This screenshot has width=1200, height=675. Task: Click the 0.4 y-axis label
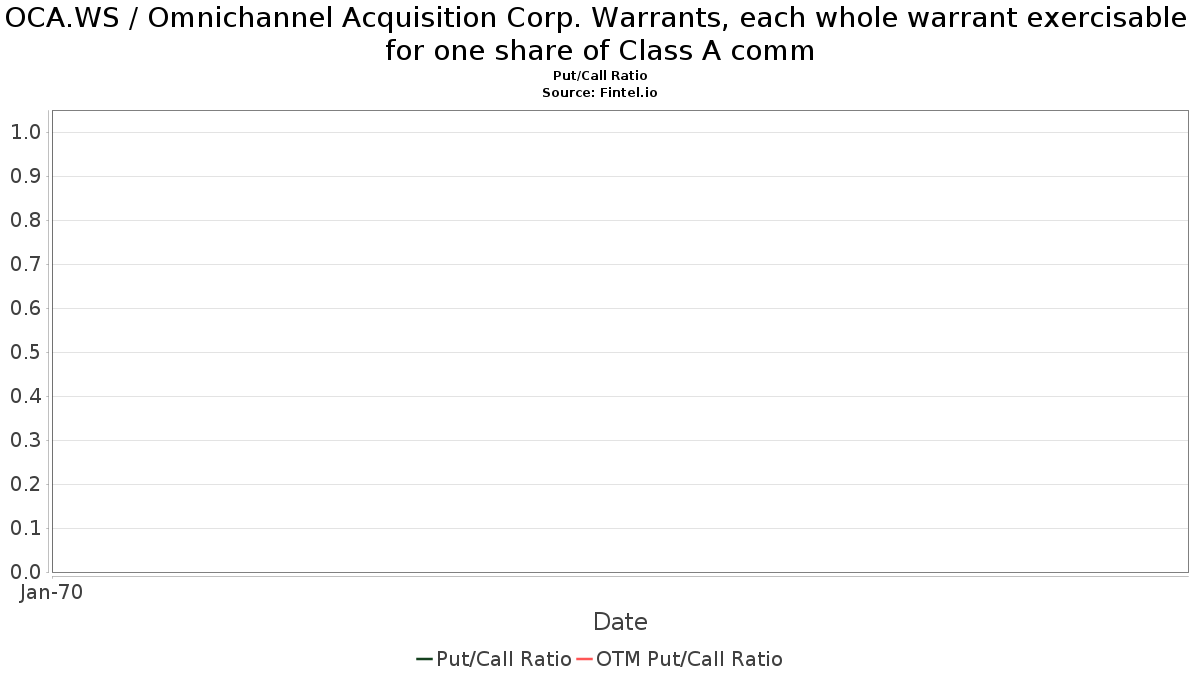pyautogui.click(x=25, y=396)
